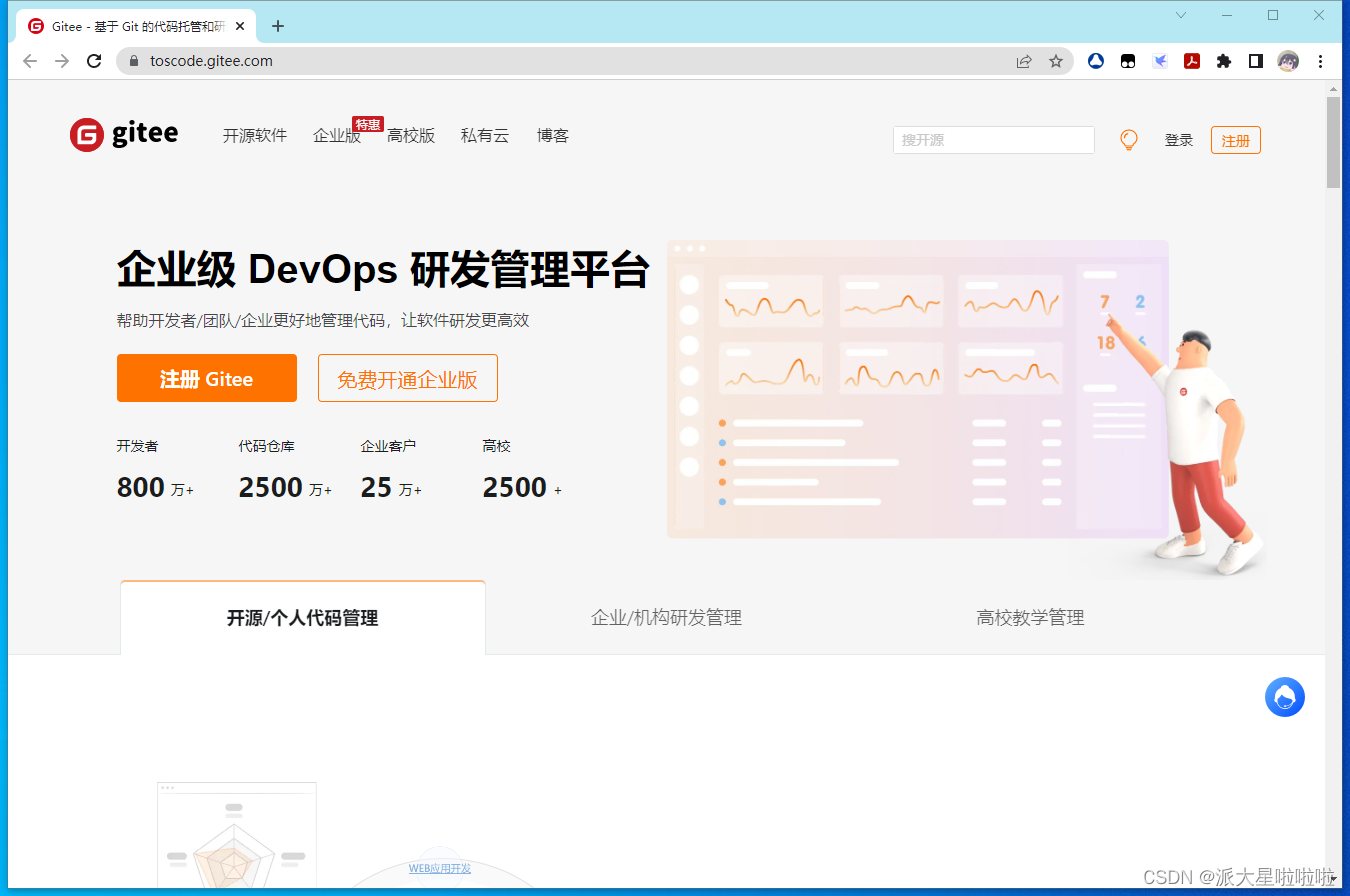
Task: Reload the page with refresh icon
Action: [x=94, y=61]
